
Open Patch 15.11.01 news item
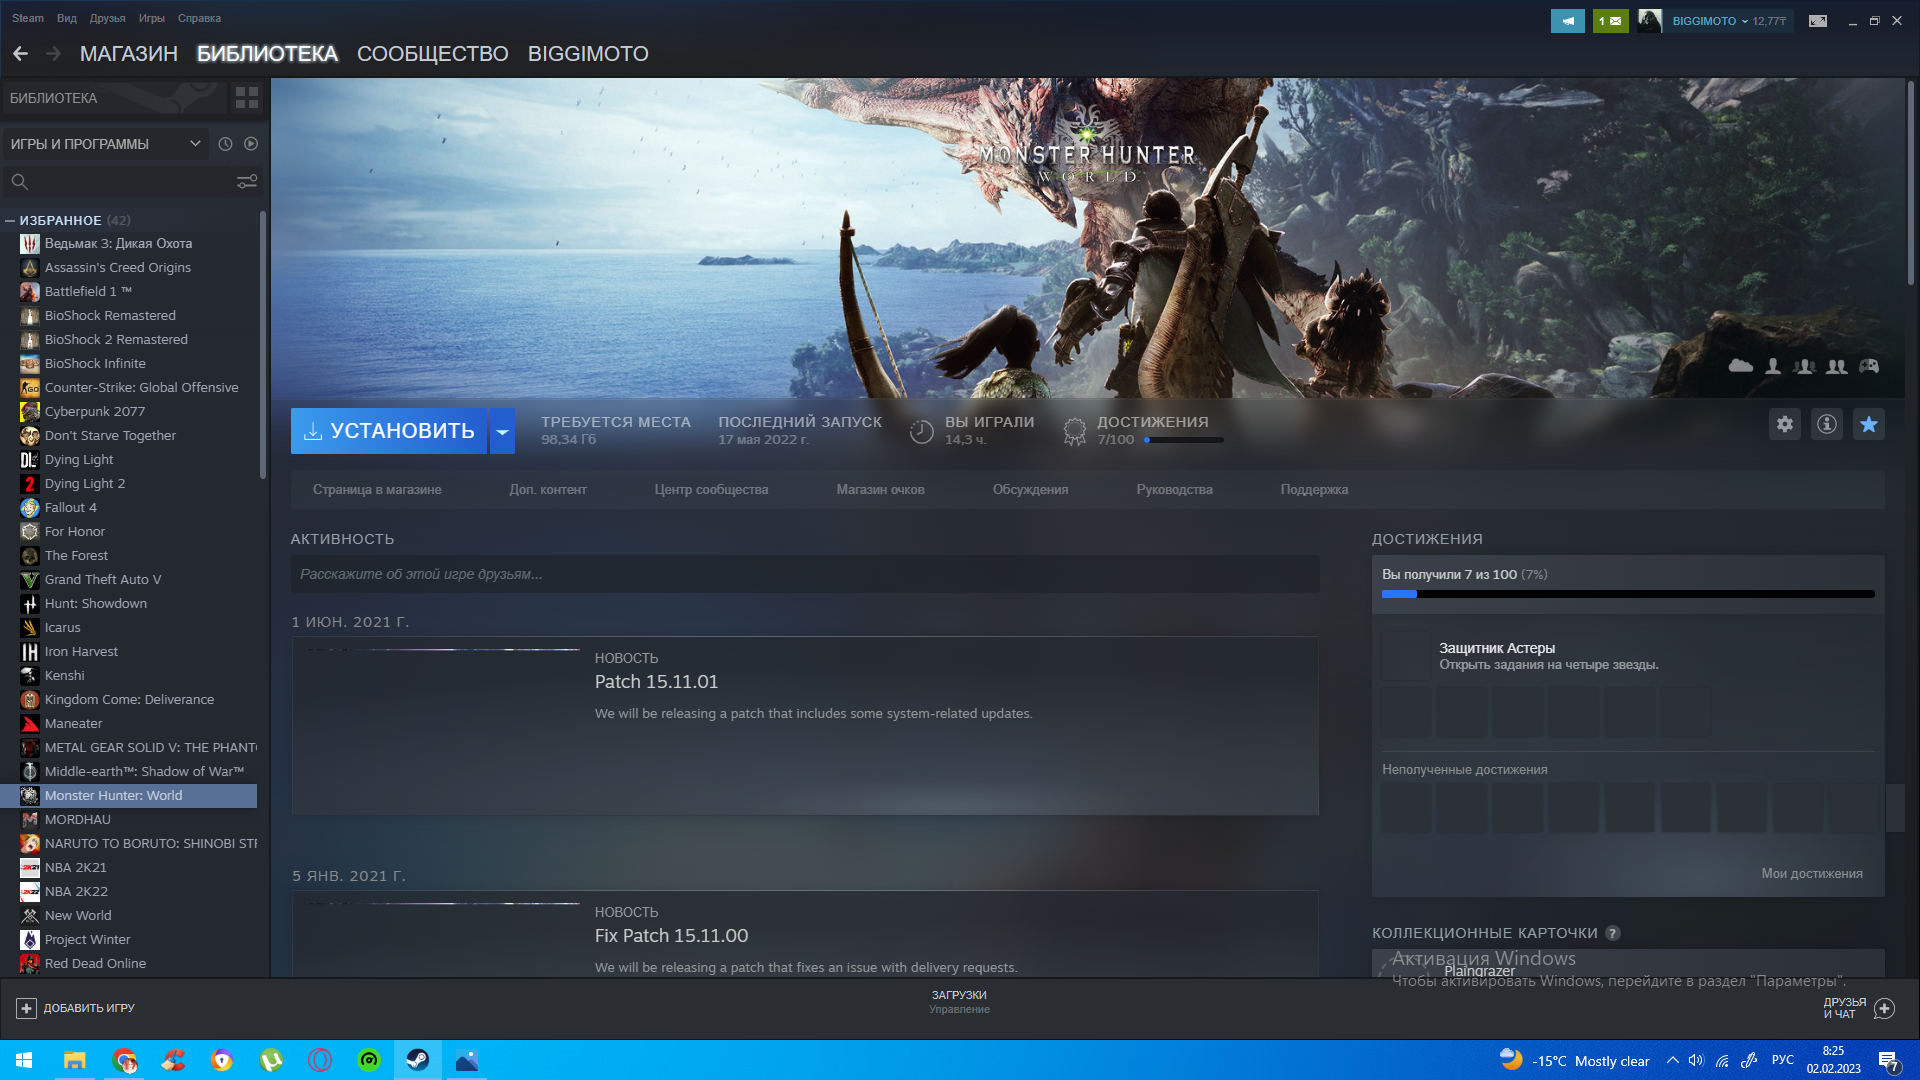(805, 726)
